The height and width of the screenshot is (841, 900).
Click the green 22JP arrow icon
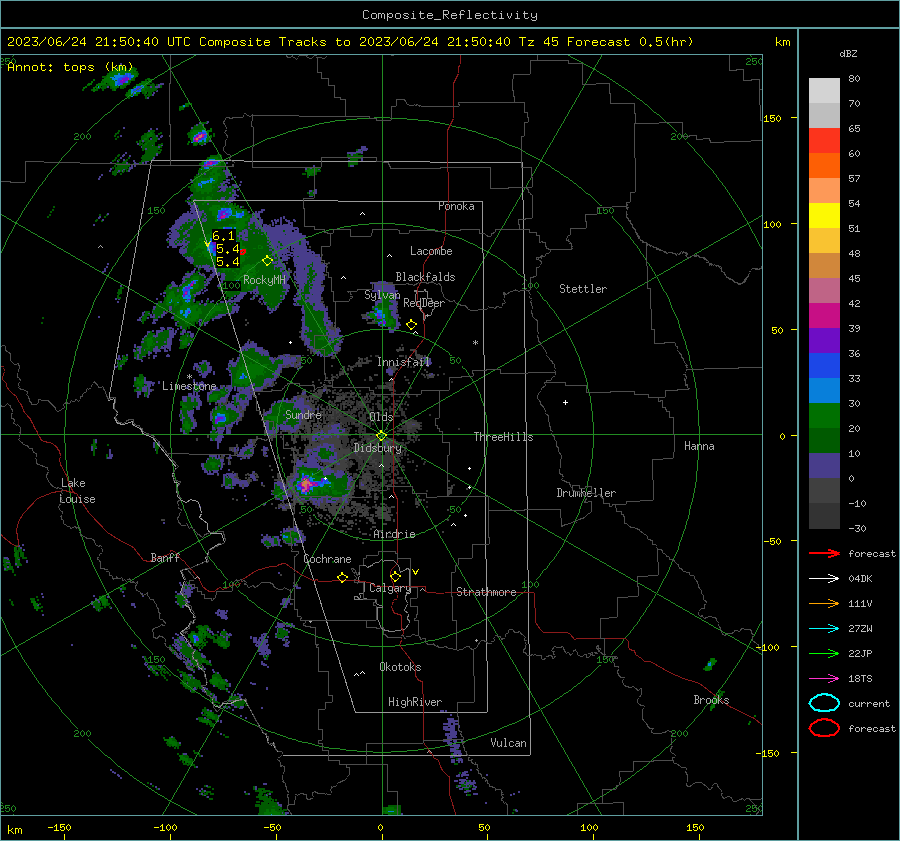coord(824,653)
